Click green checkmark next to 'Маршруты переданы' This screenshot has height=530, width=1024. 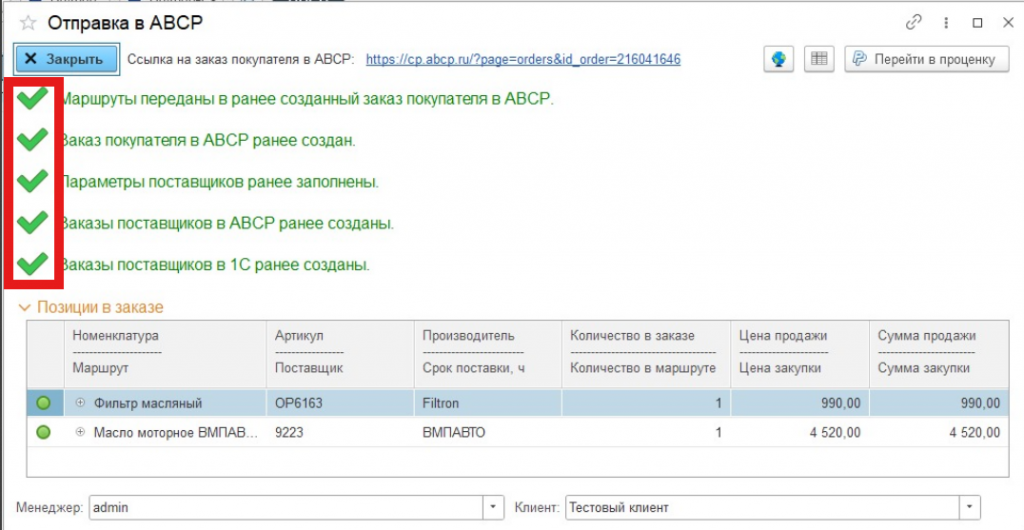[33, 98]
